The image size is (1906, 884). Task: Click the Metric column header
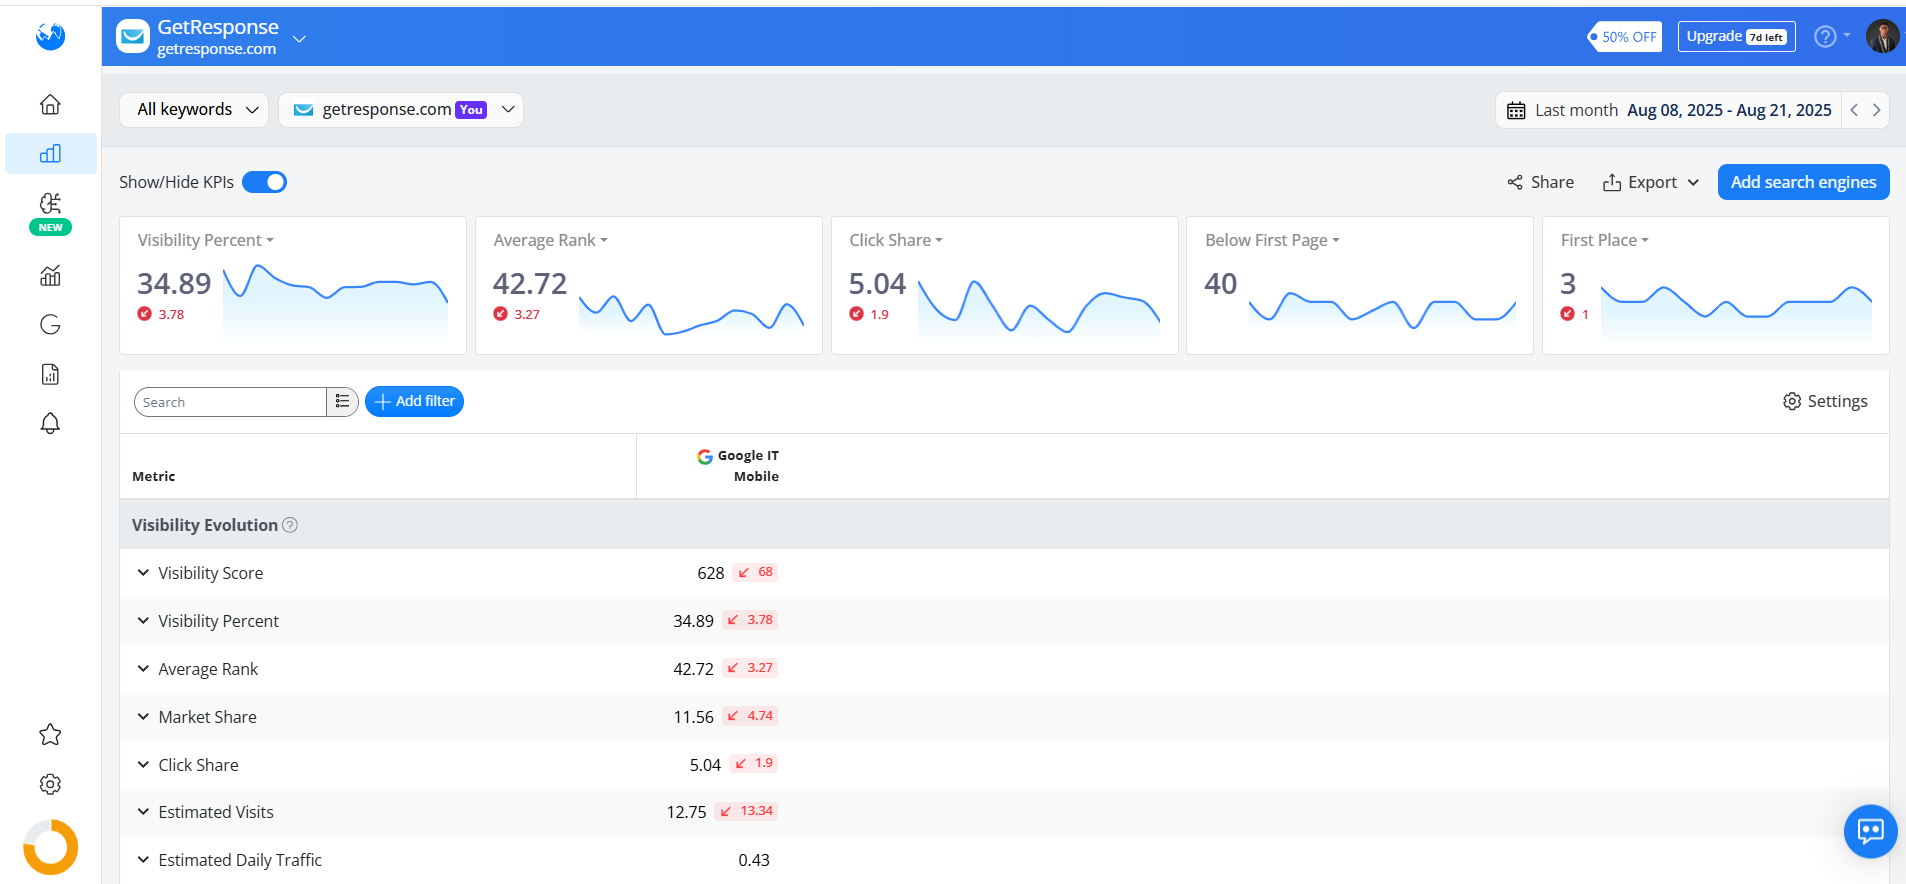(154, 477)
